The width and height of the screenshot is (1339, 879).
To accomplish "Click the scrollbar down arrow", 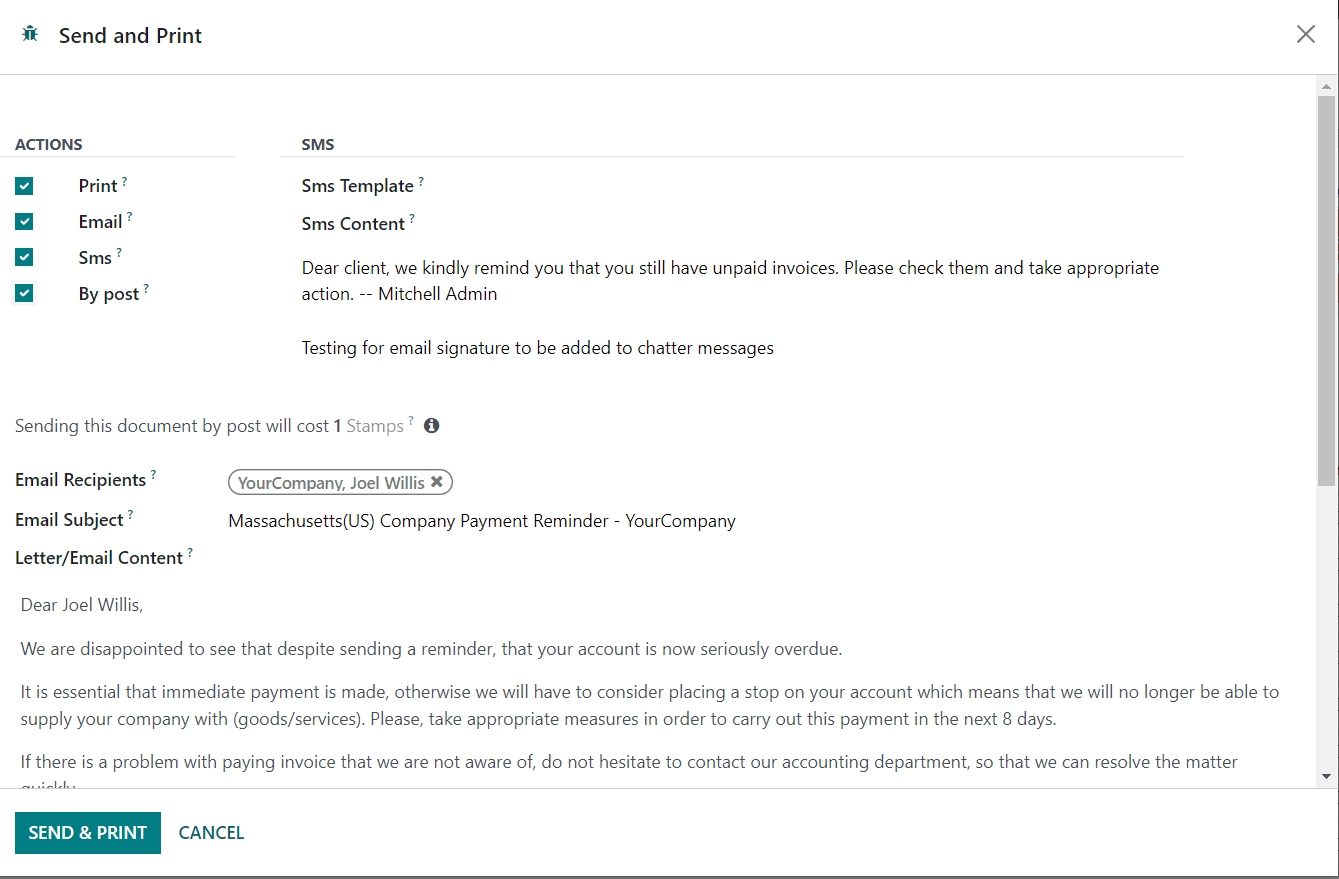I will pyautogui.click(x=1326, y=776).
